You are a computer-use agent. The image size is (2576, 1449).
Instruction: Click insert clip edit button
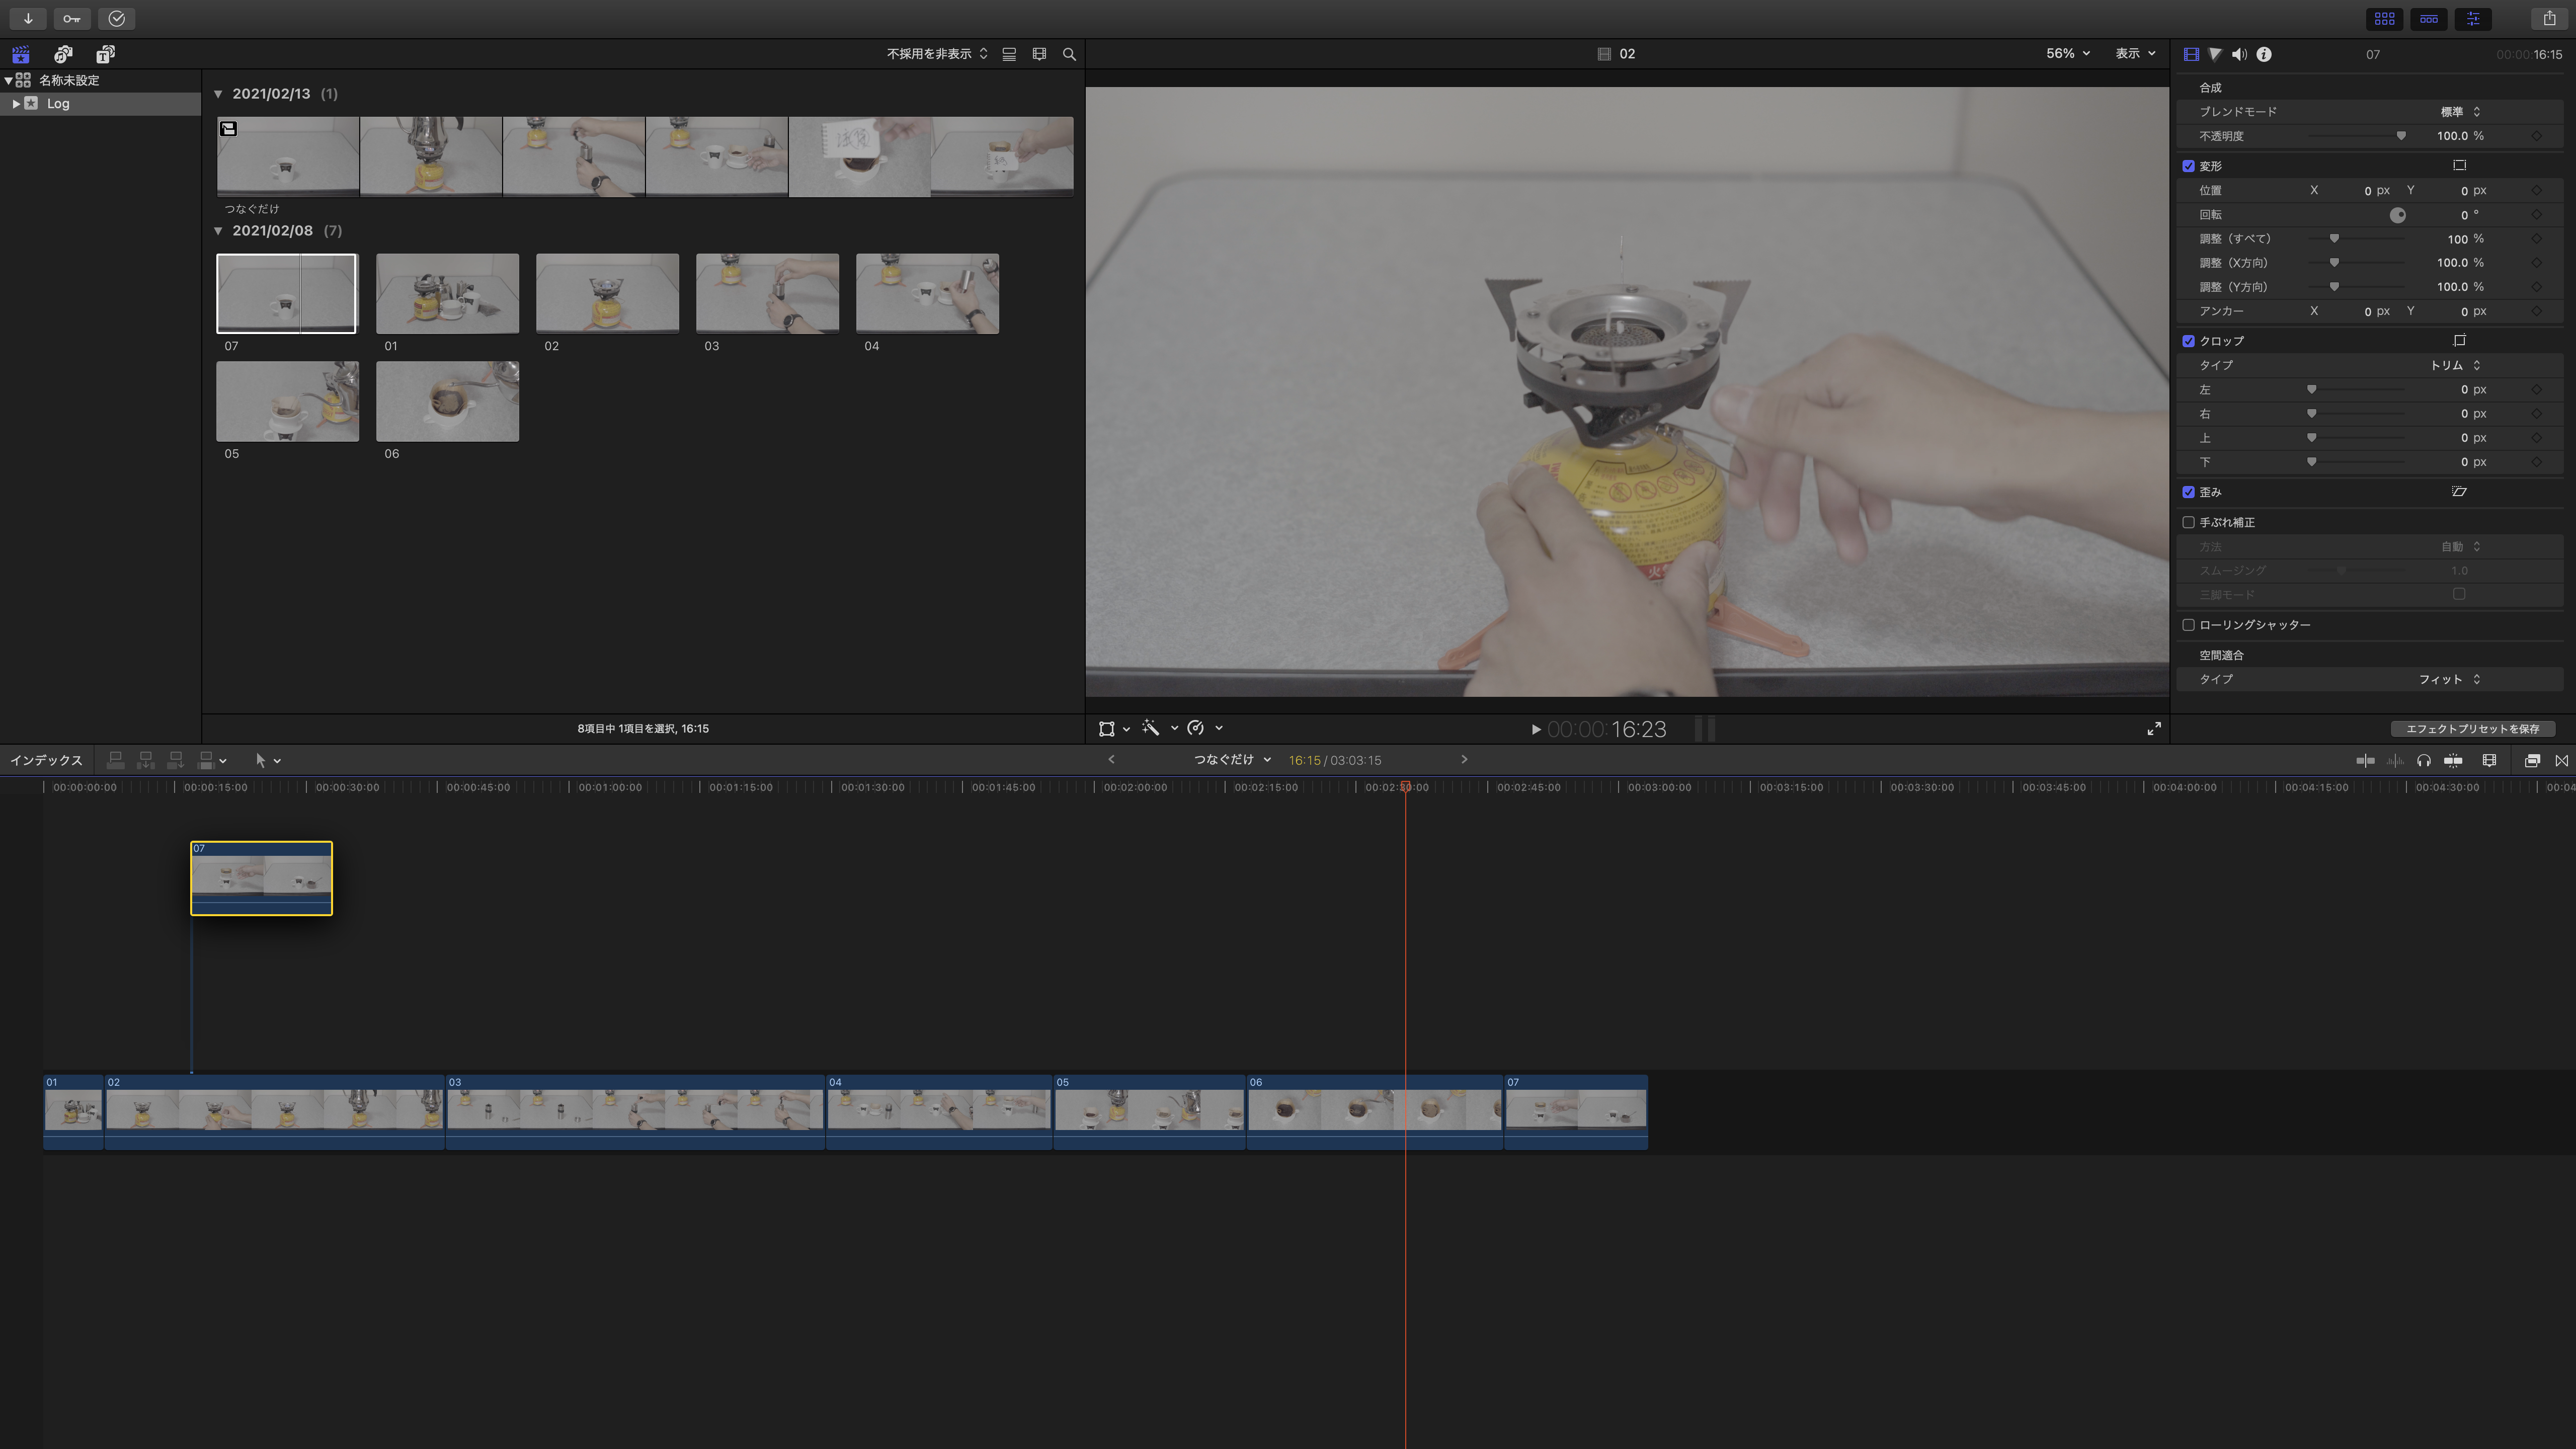click(x=146, y=760)
